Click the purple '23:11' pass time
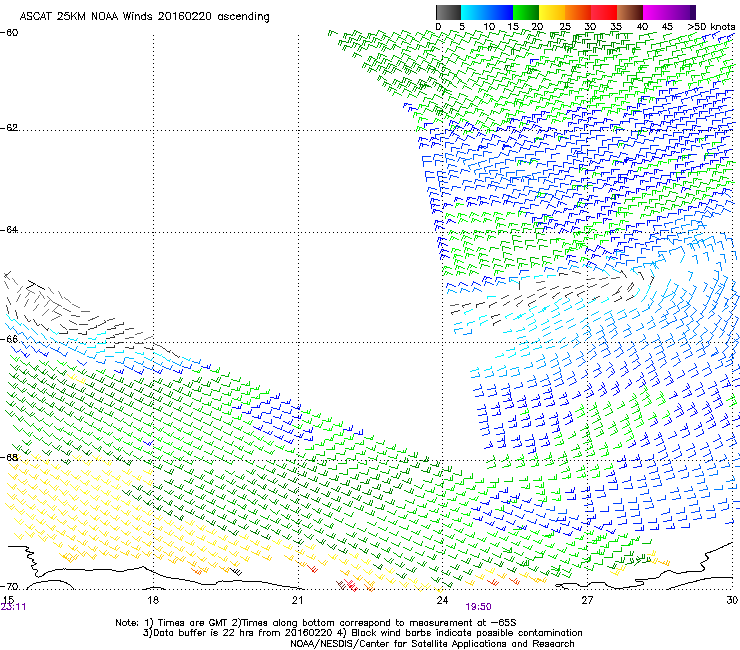The width and height of the screenshot is (740, 650). click(x=13, y=607)
